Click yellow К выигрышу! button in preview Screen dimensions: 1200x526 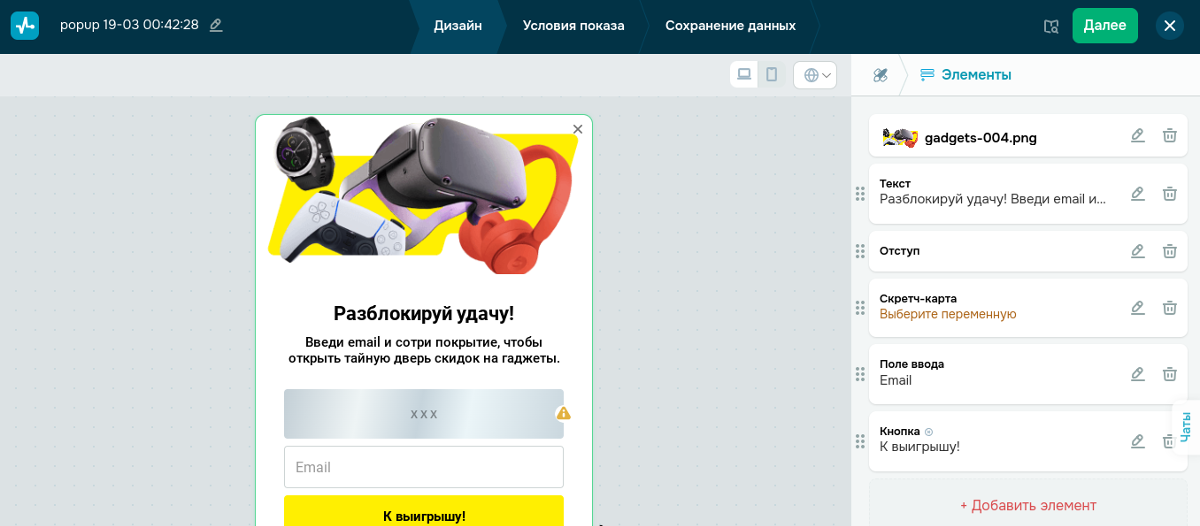coord(424,511)
